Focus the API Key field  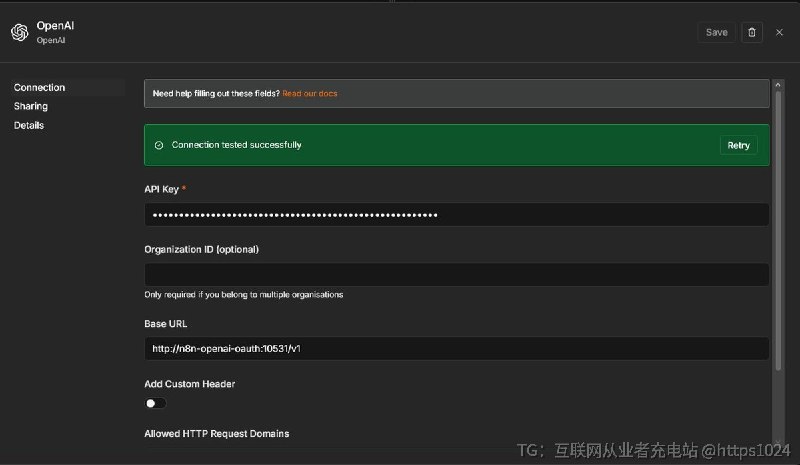pyautogui.click(x=457, y=214)
